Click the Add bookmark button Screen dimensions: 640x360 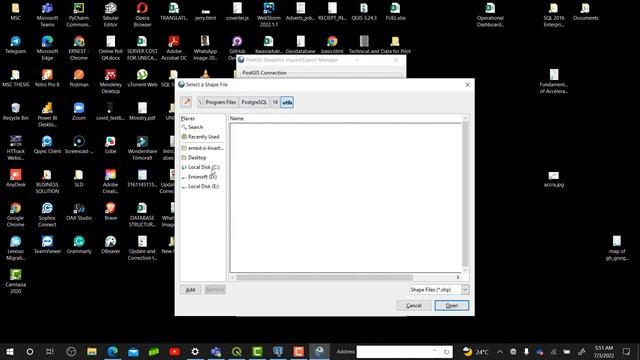click(190, 290)
